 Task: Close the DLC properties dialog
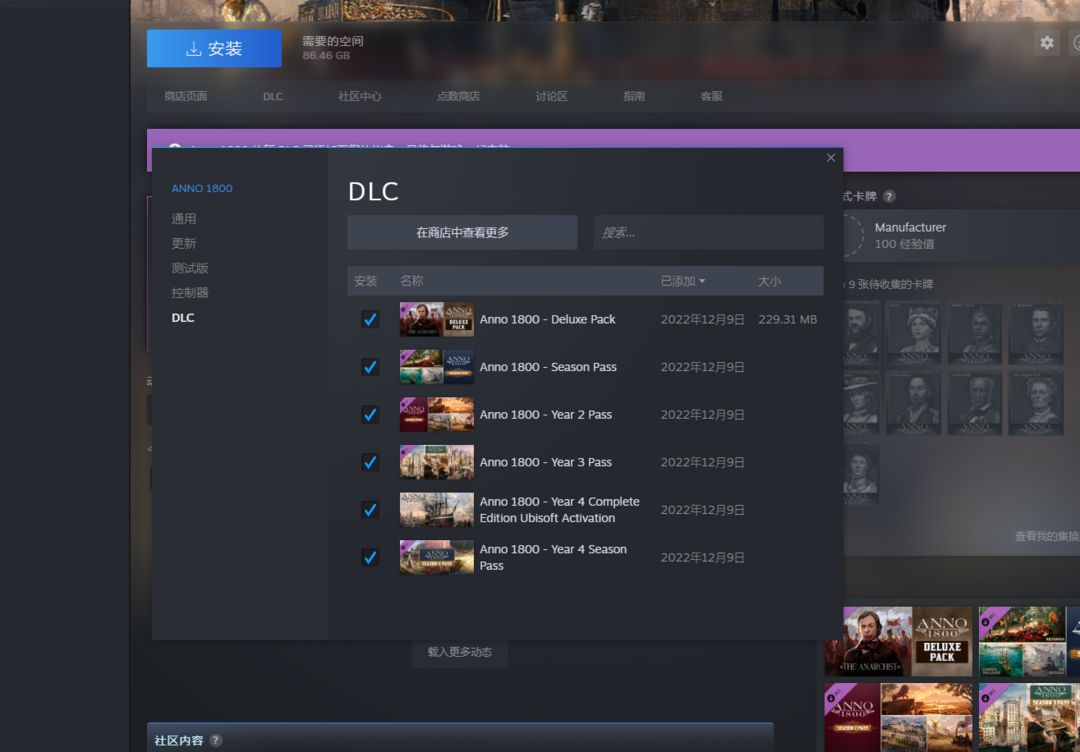click(830, 158)
